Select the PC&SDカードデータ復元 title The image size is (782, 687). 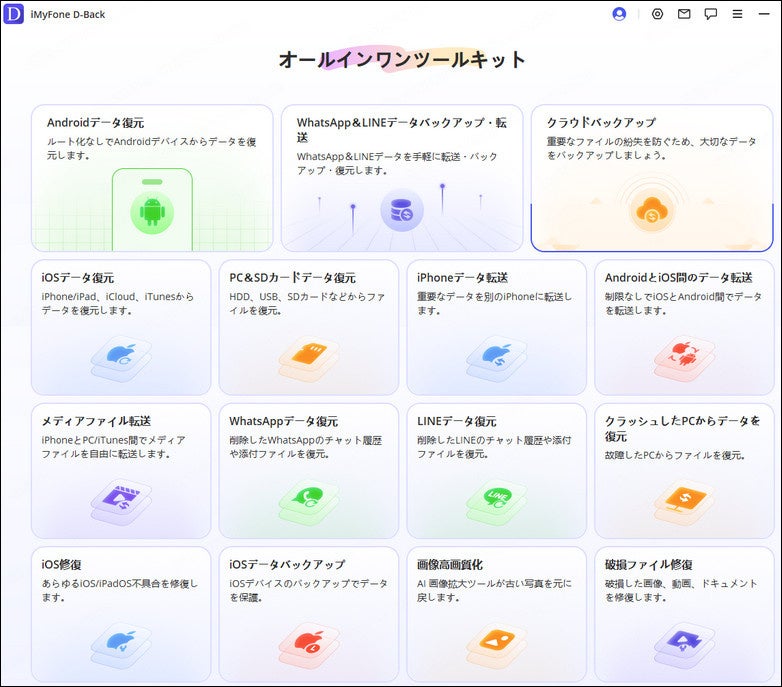tap(292, 278)
